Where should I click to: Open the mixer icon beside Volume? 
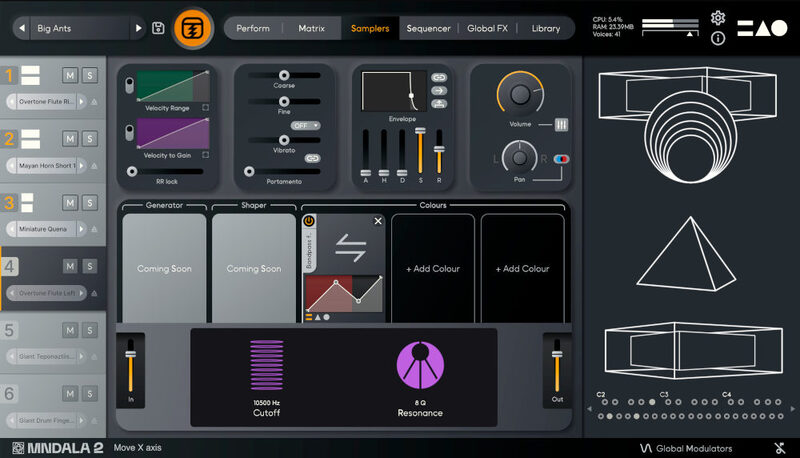pos(561,124)
